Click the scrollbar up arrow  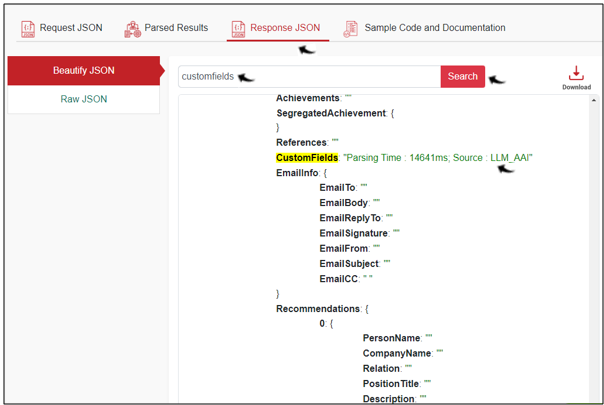click(x=594, y=101)
